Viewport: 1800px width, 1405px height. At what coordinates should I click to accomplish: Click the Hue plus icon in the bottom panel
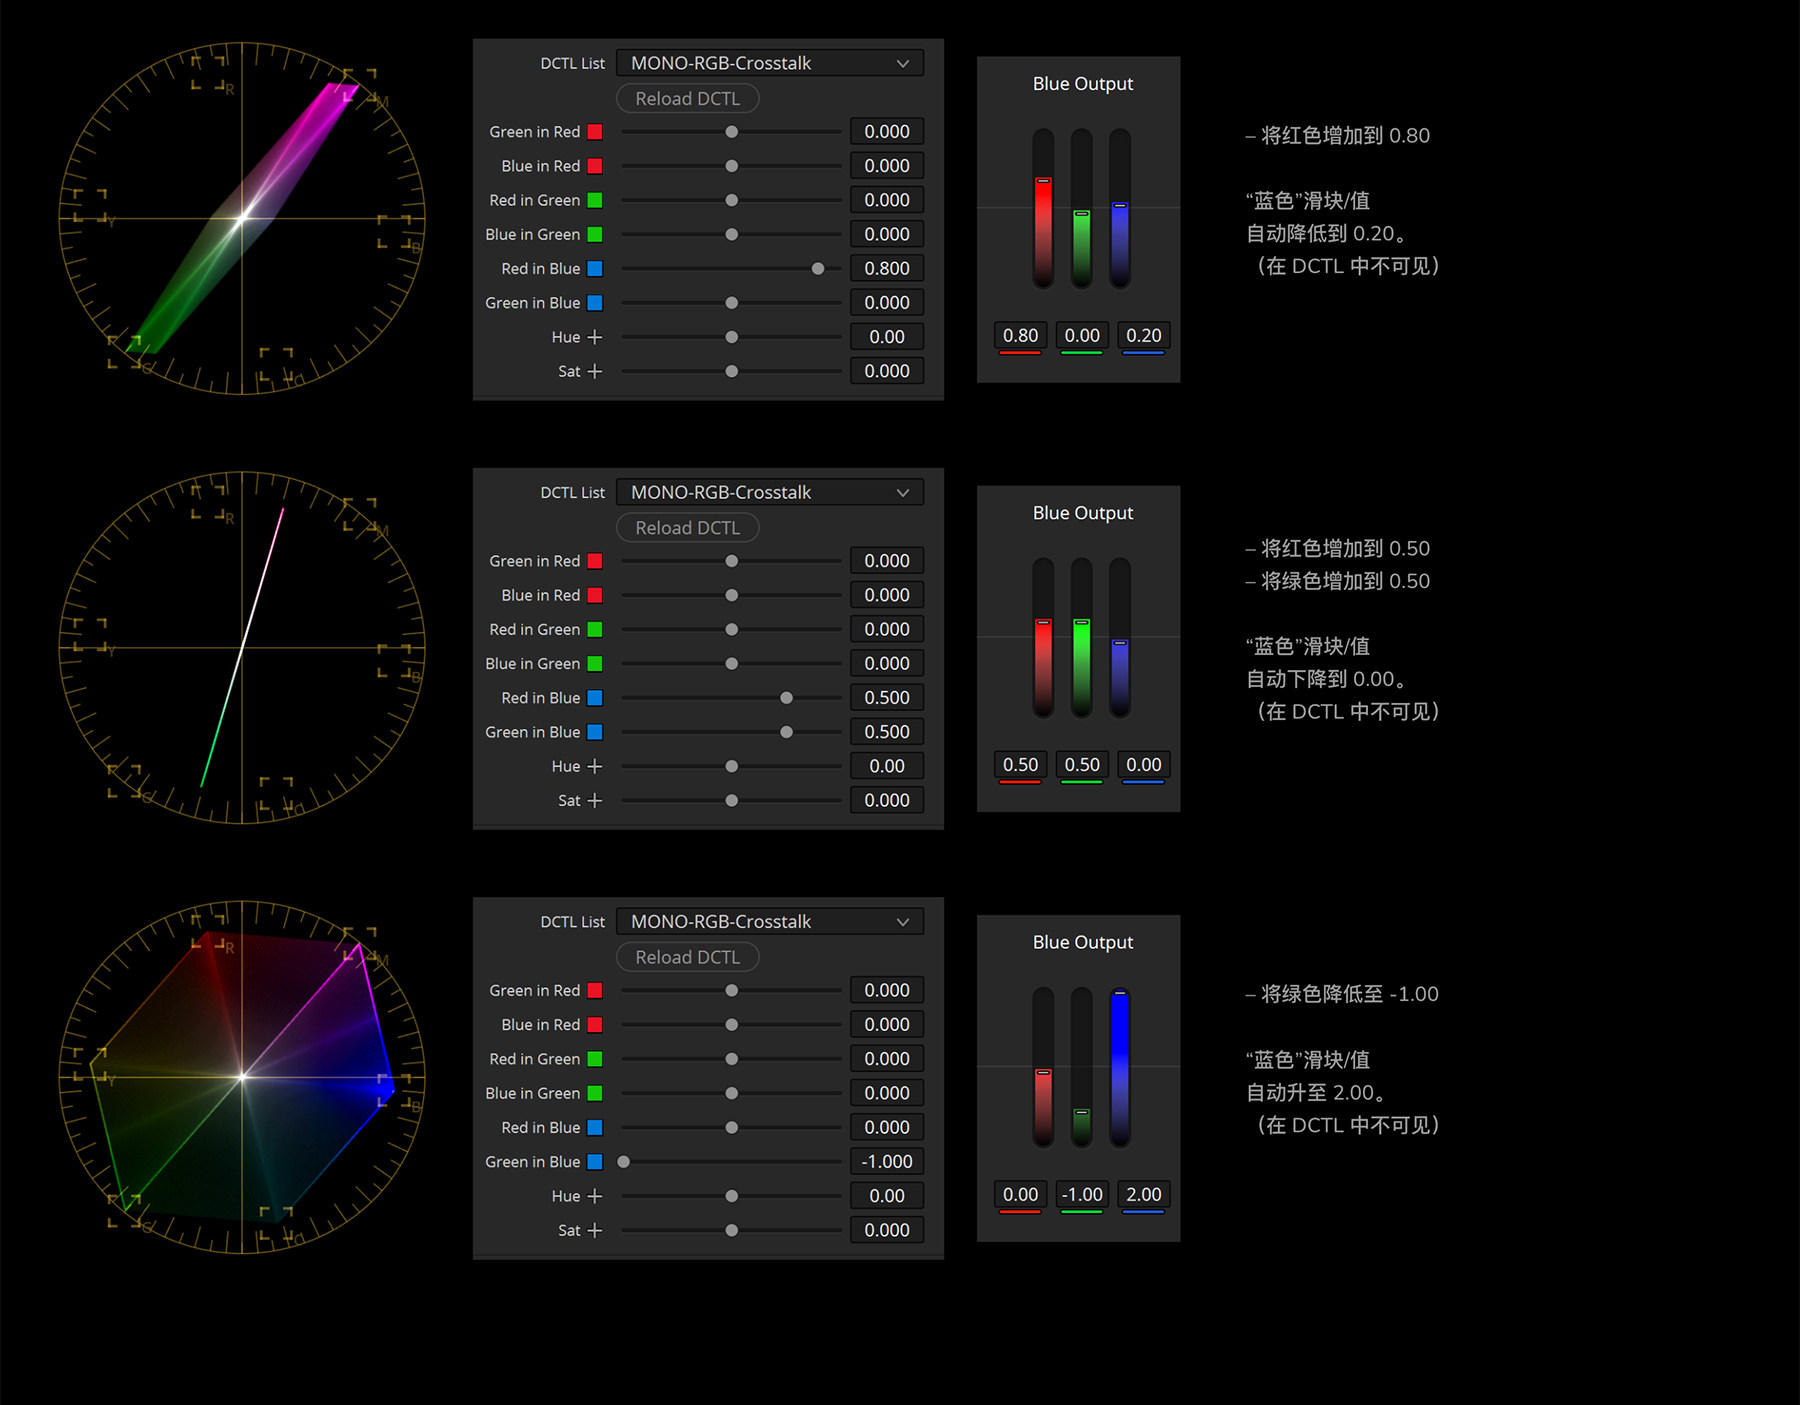click(x=595, y=1196)
